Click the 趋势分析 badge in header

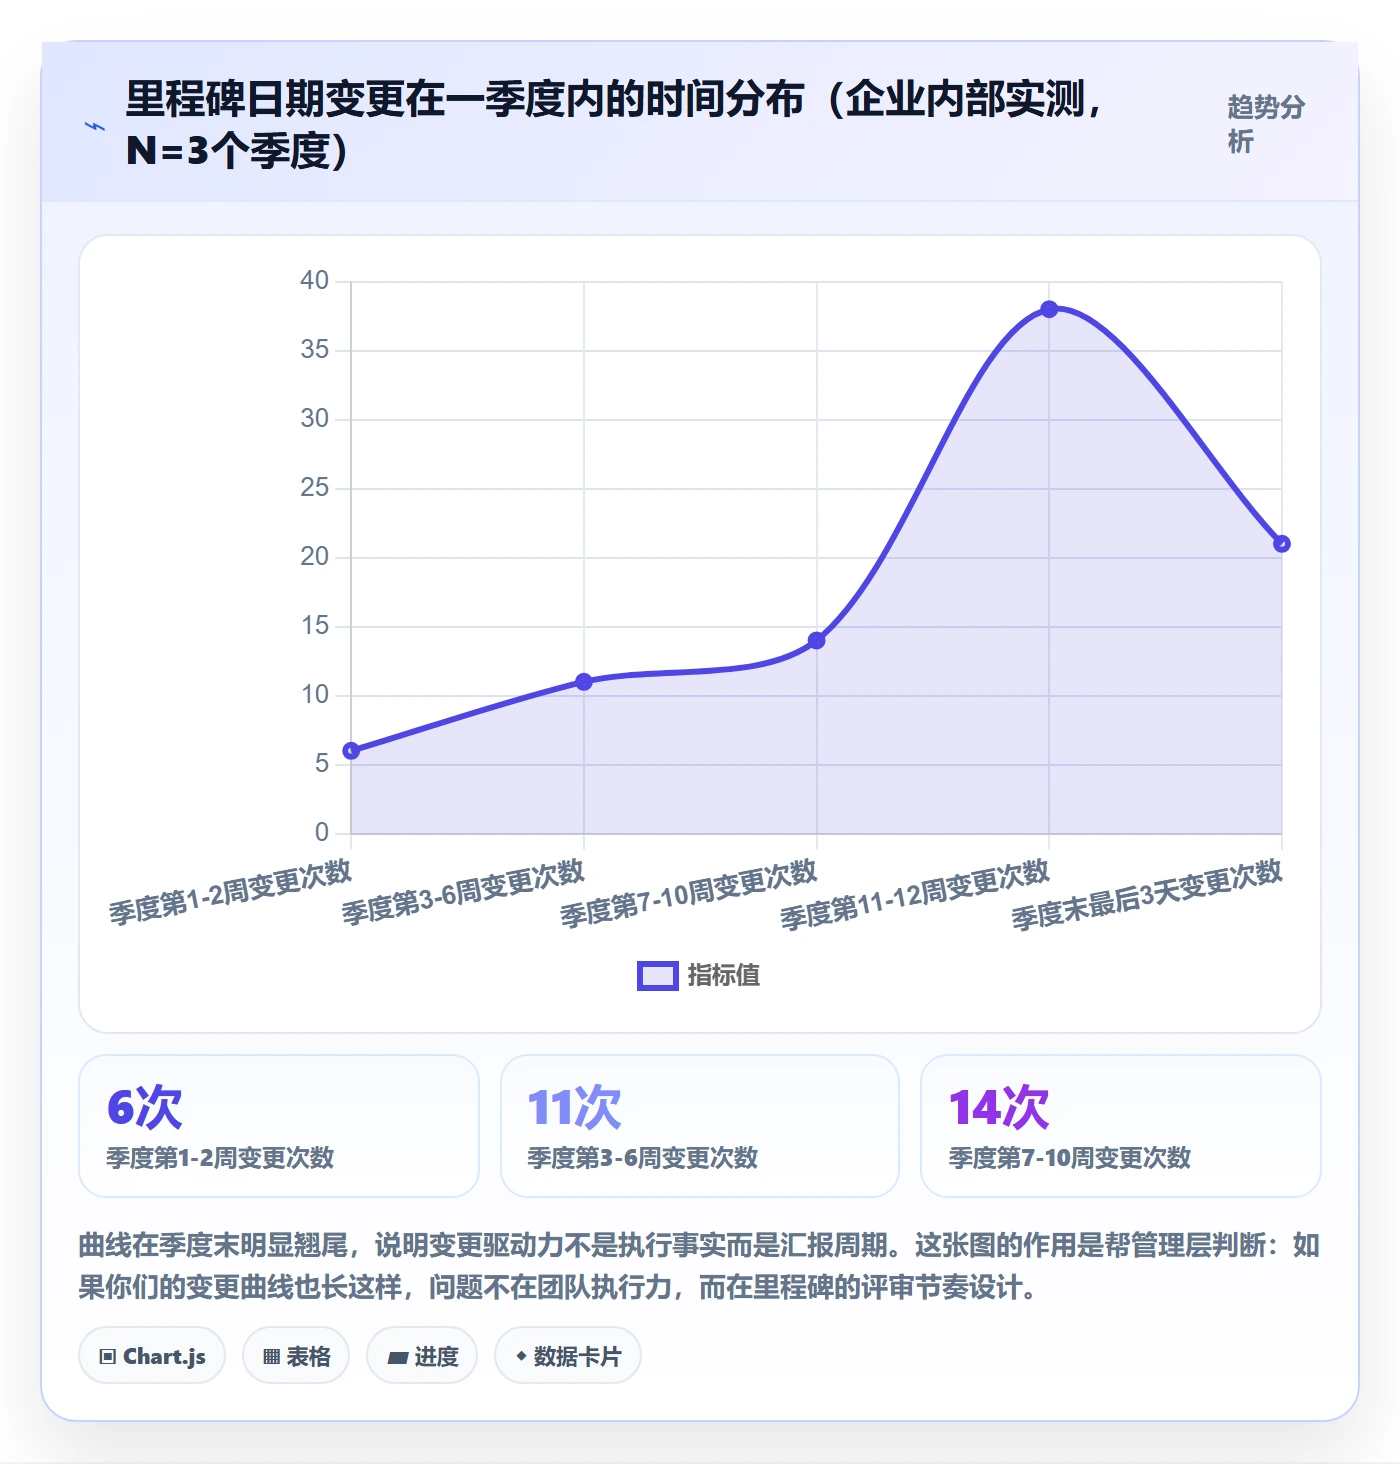(x=1266, y=124)
